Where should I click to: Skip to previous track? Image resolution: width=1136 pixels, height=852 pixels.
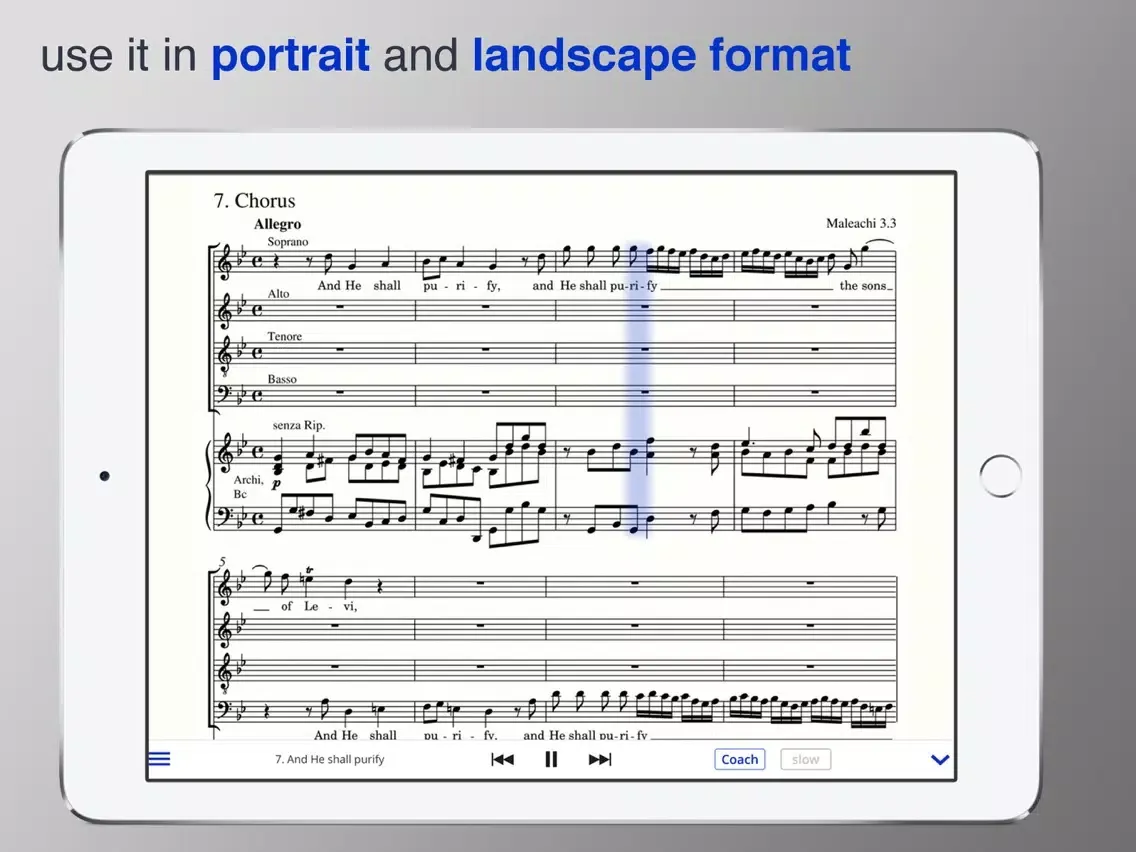(502, 759)
